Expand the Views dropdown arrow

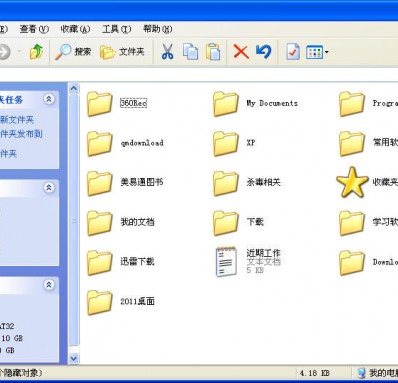326,52
